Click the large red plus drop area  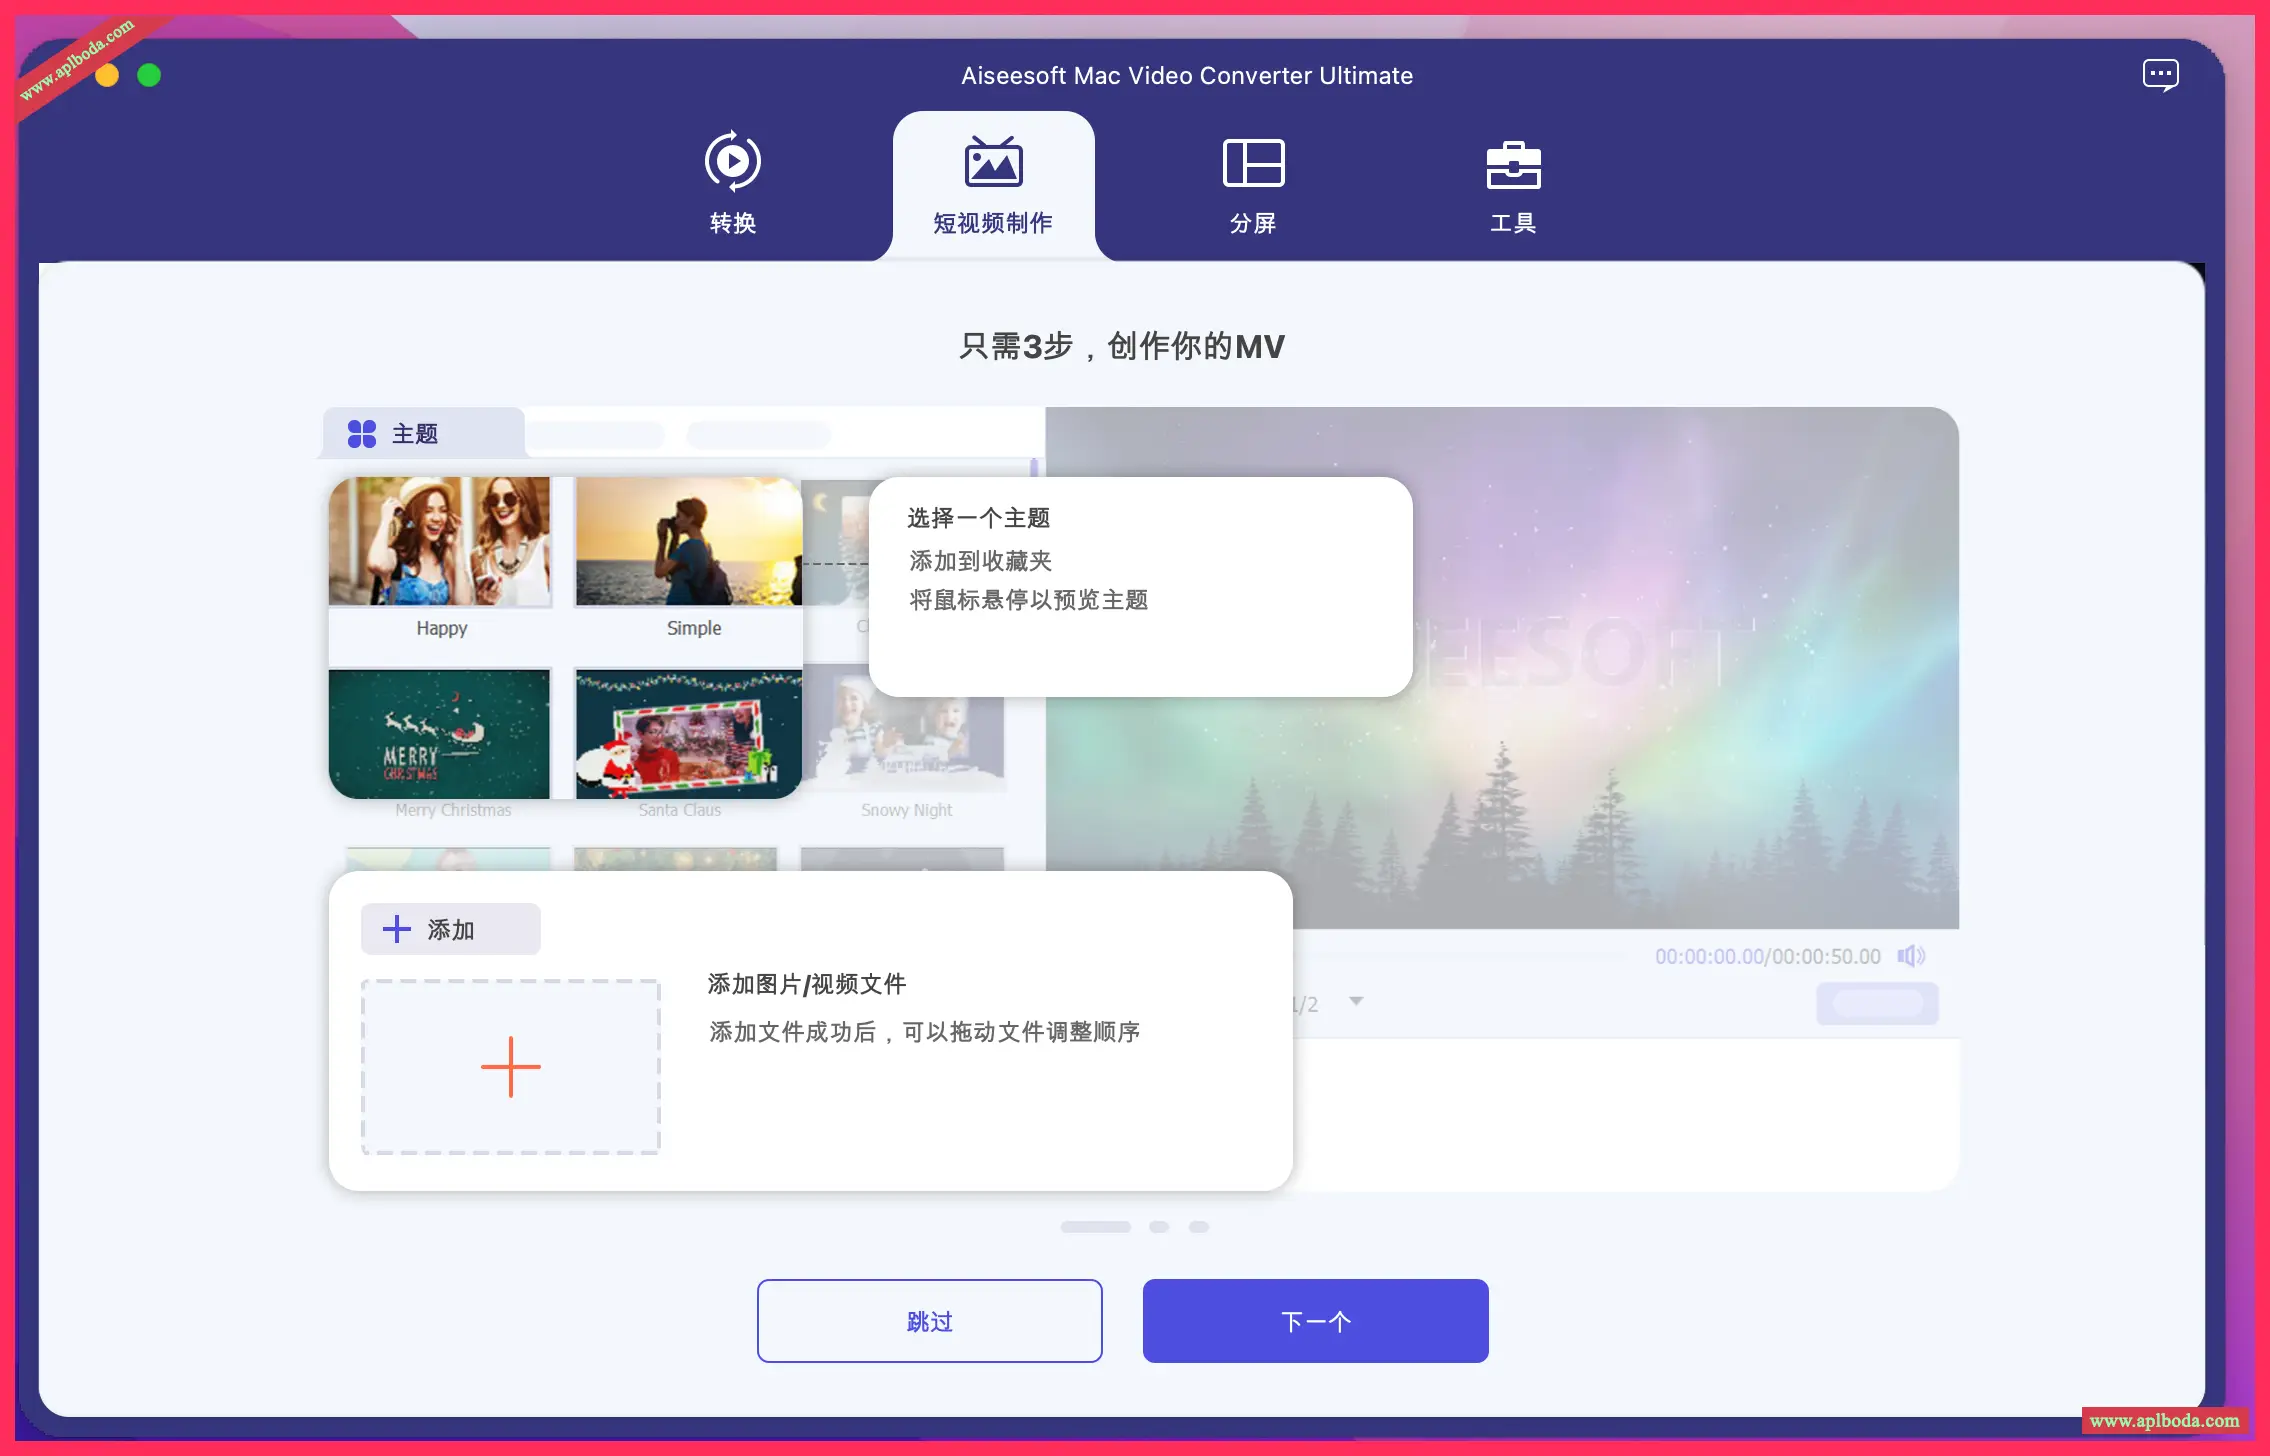510,1067
